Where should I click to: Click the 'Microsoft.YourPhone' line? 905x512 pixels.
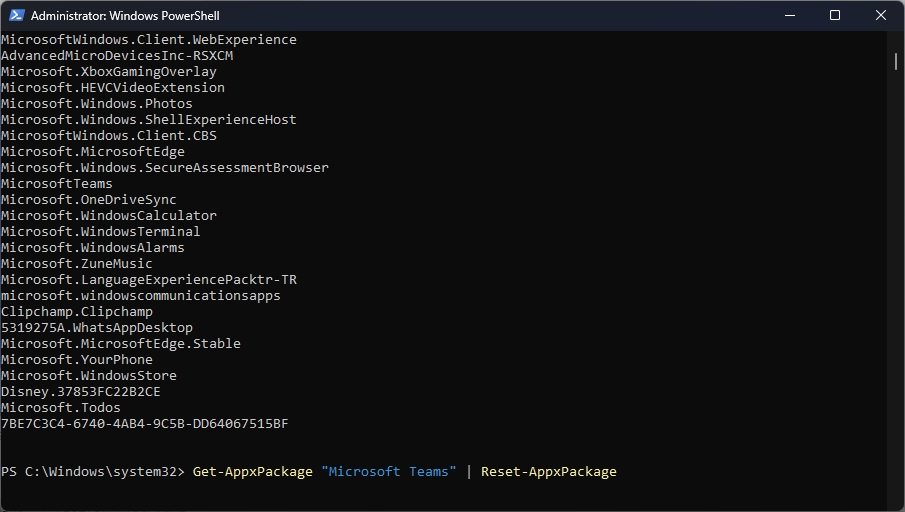77,360
